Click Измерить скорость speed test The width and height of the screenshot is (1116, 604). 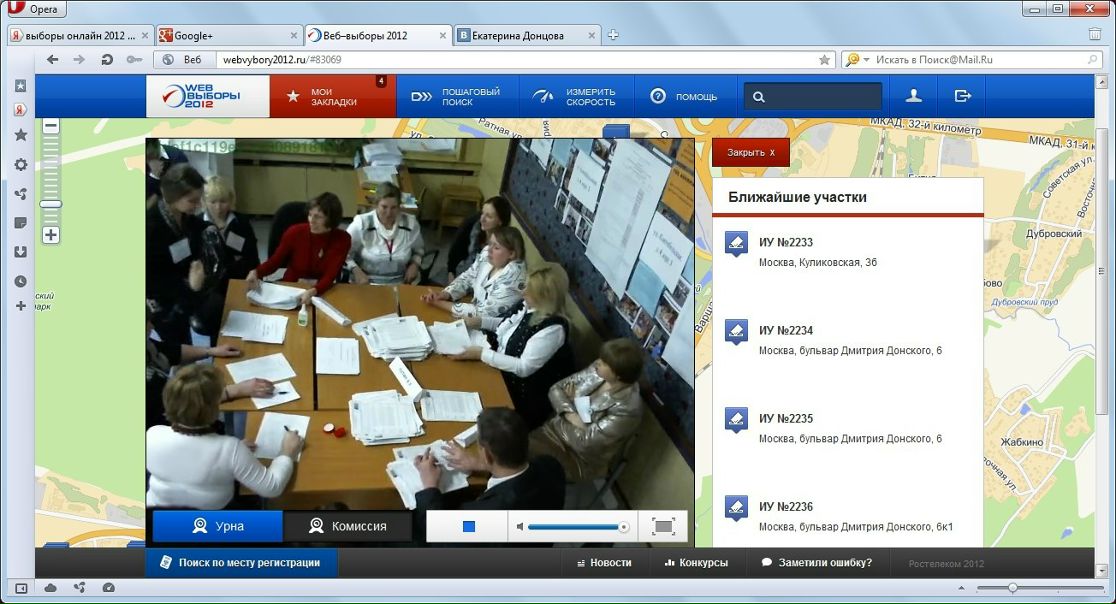pyautogui.click(x=575, y=97)
